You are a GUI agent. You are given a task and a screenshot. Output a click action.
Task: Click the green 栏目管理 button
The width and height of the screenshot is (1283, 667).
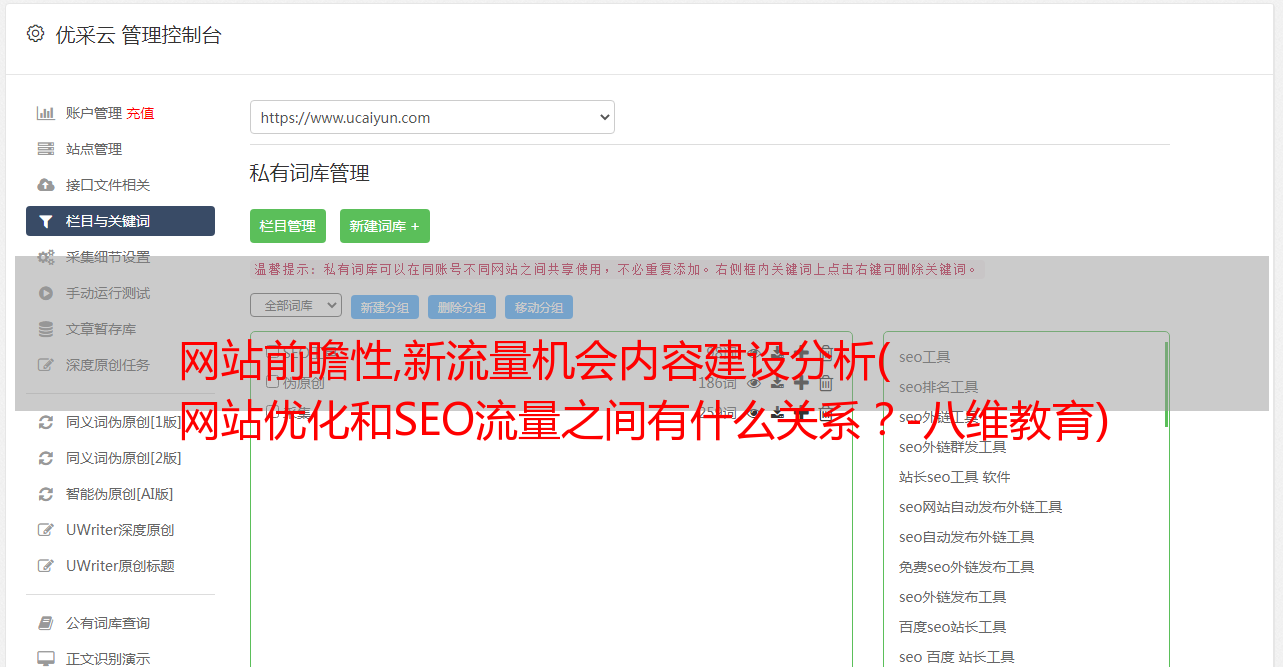click(x=288, y=226)
